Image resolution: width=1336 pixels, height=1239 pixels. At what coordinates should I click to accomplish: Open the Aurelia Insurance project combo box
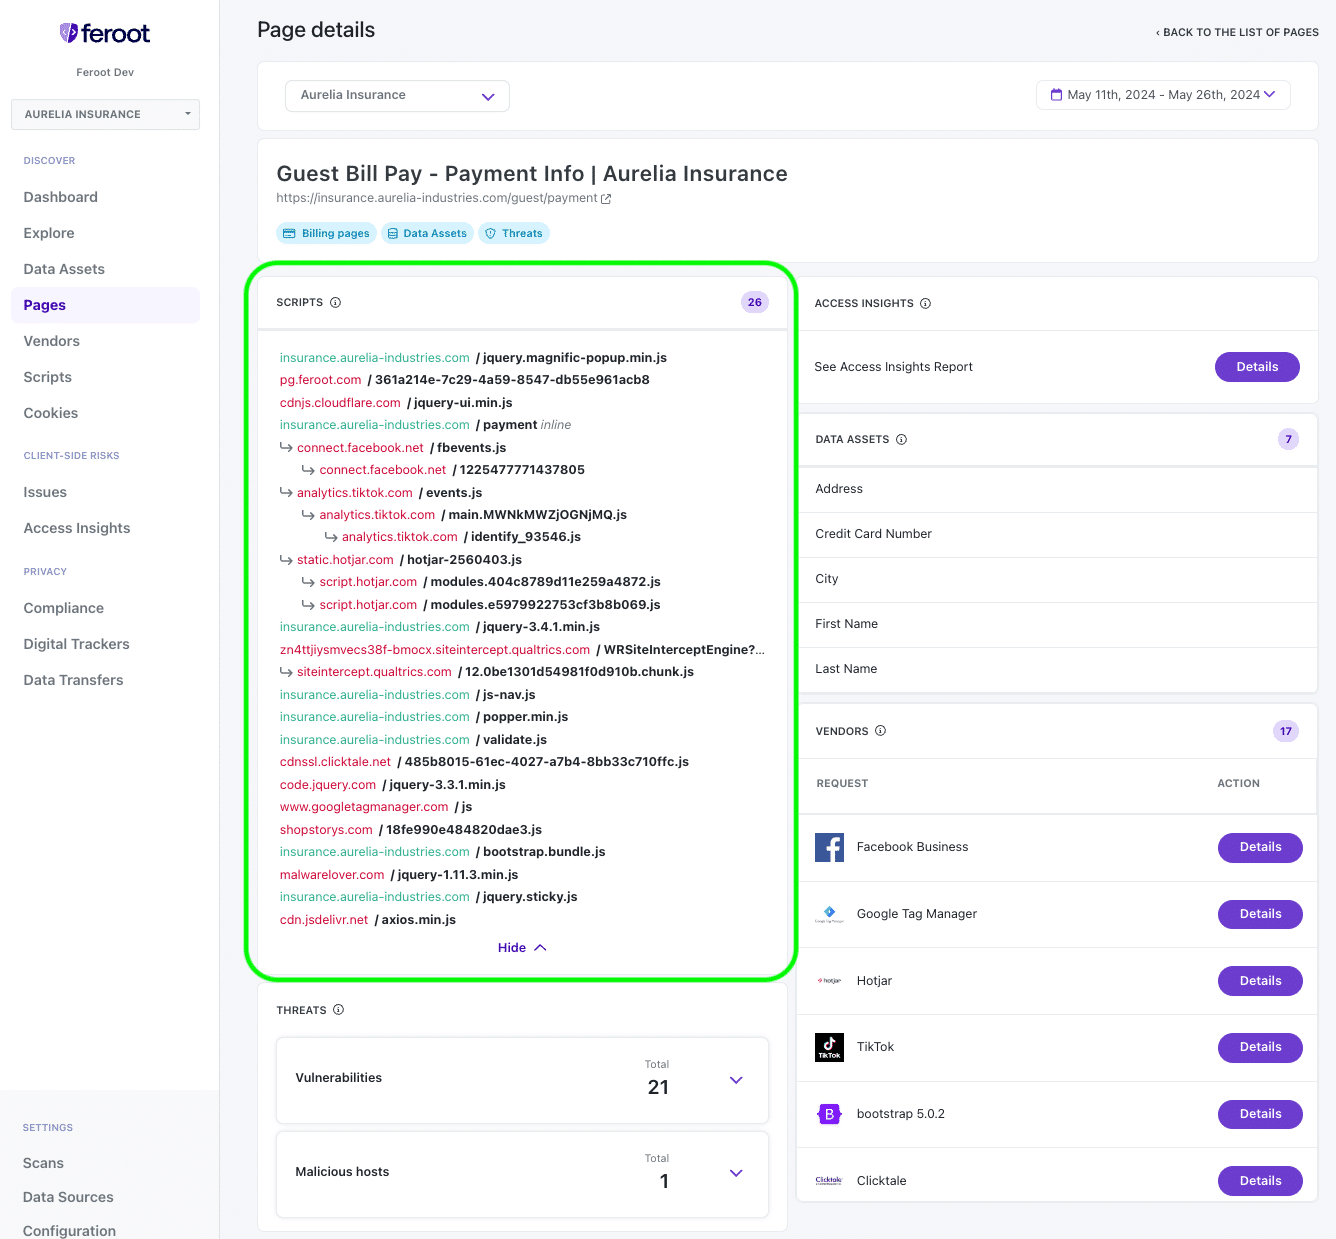click(397, 96)
